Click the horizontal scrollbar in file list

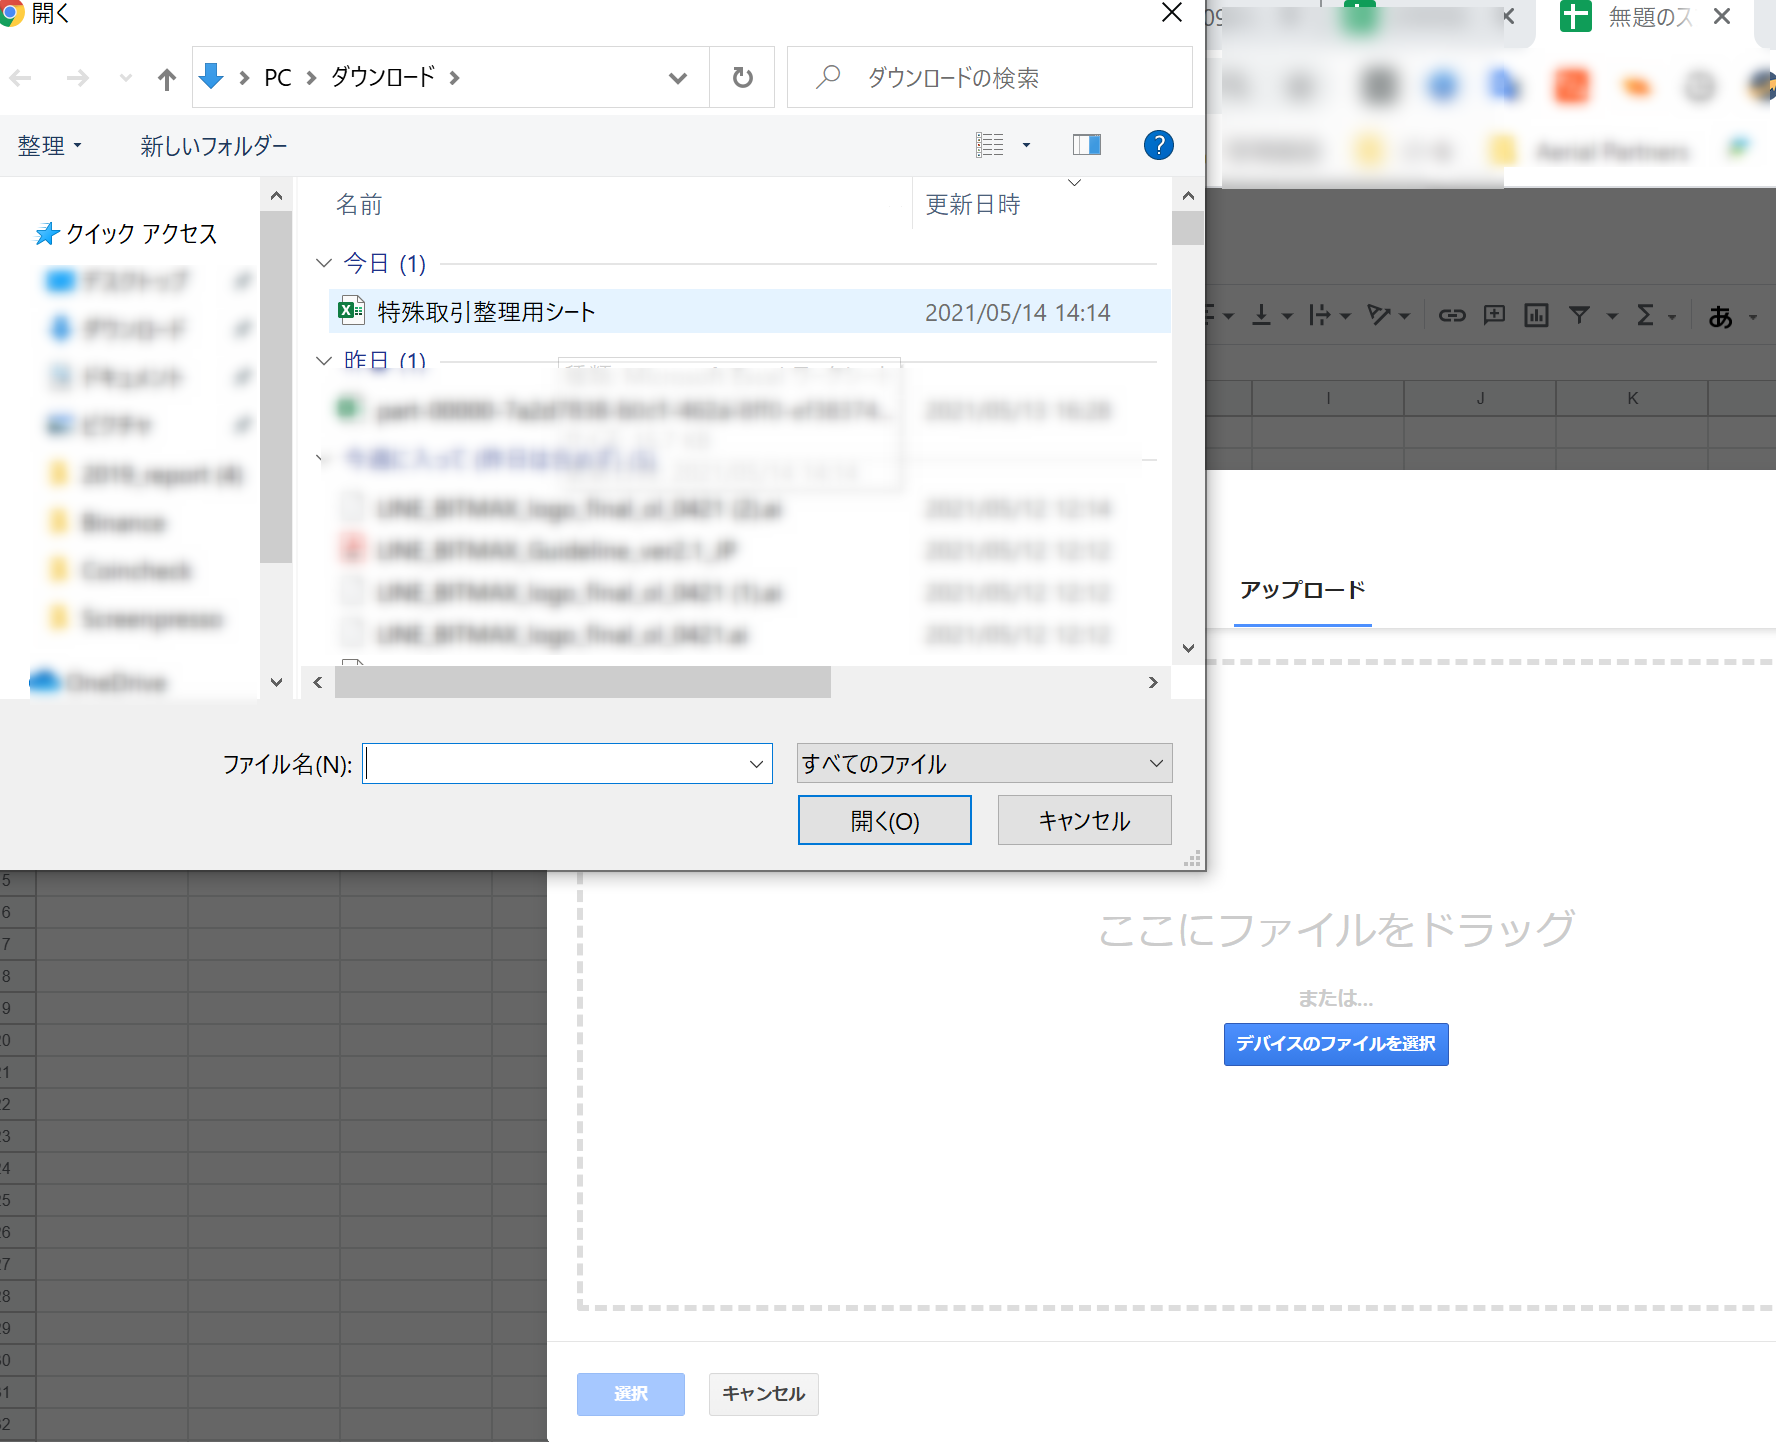582,683
